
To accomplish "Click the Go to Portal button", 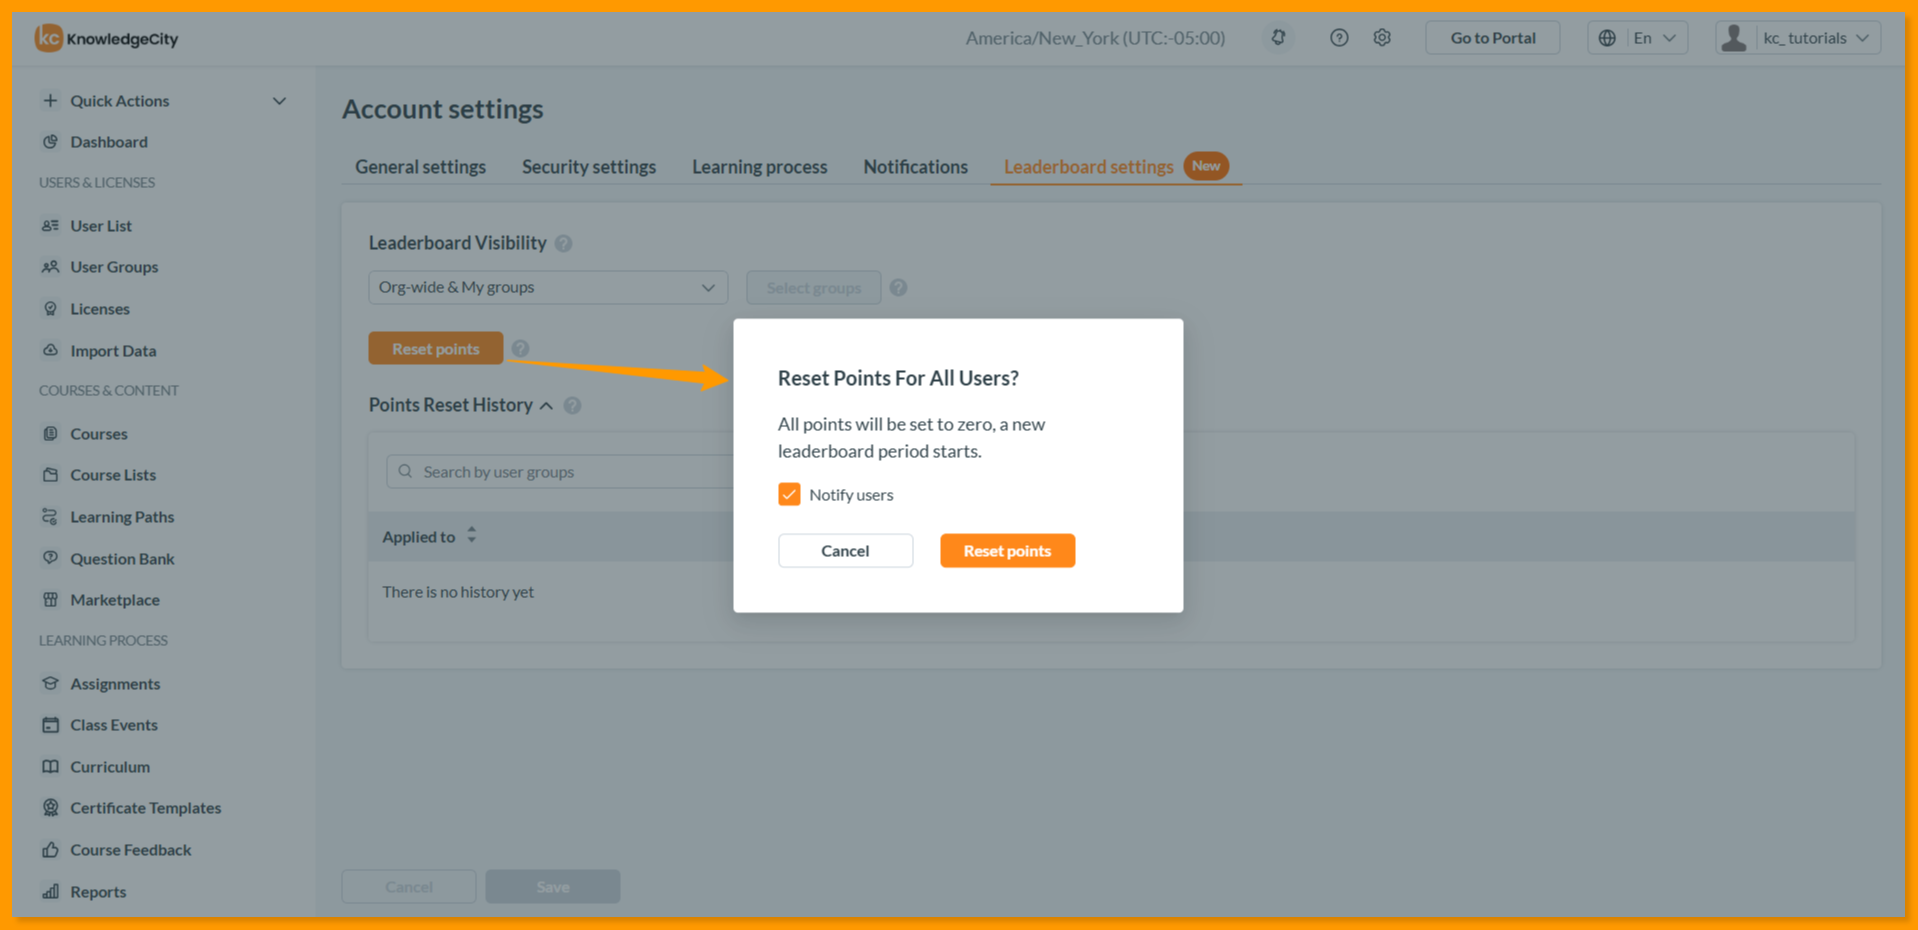I will tap(1492, 38).
